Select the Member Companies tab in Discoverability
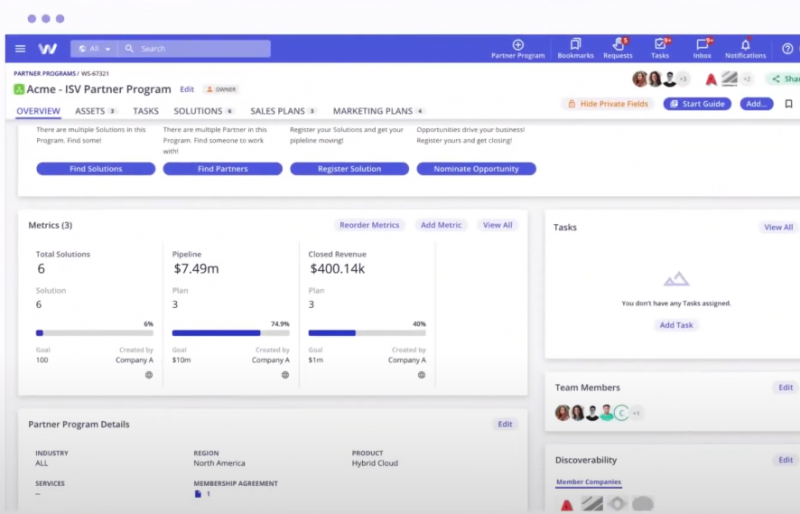800x514 pixels. coord(588,482)
